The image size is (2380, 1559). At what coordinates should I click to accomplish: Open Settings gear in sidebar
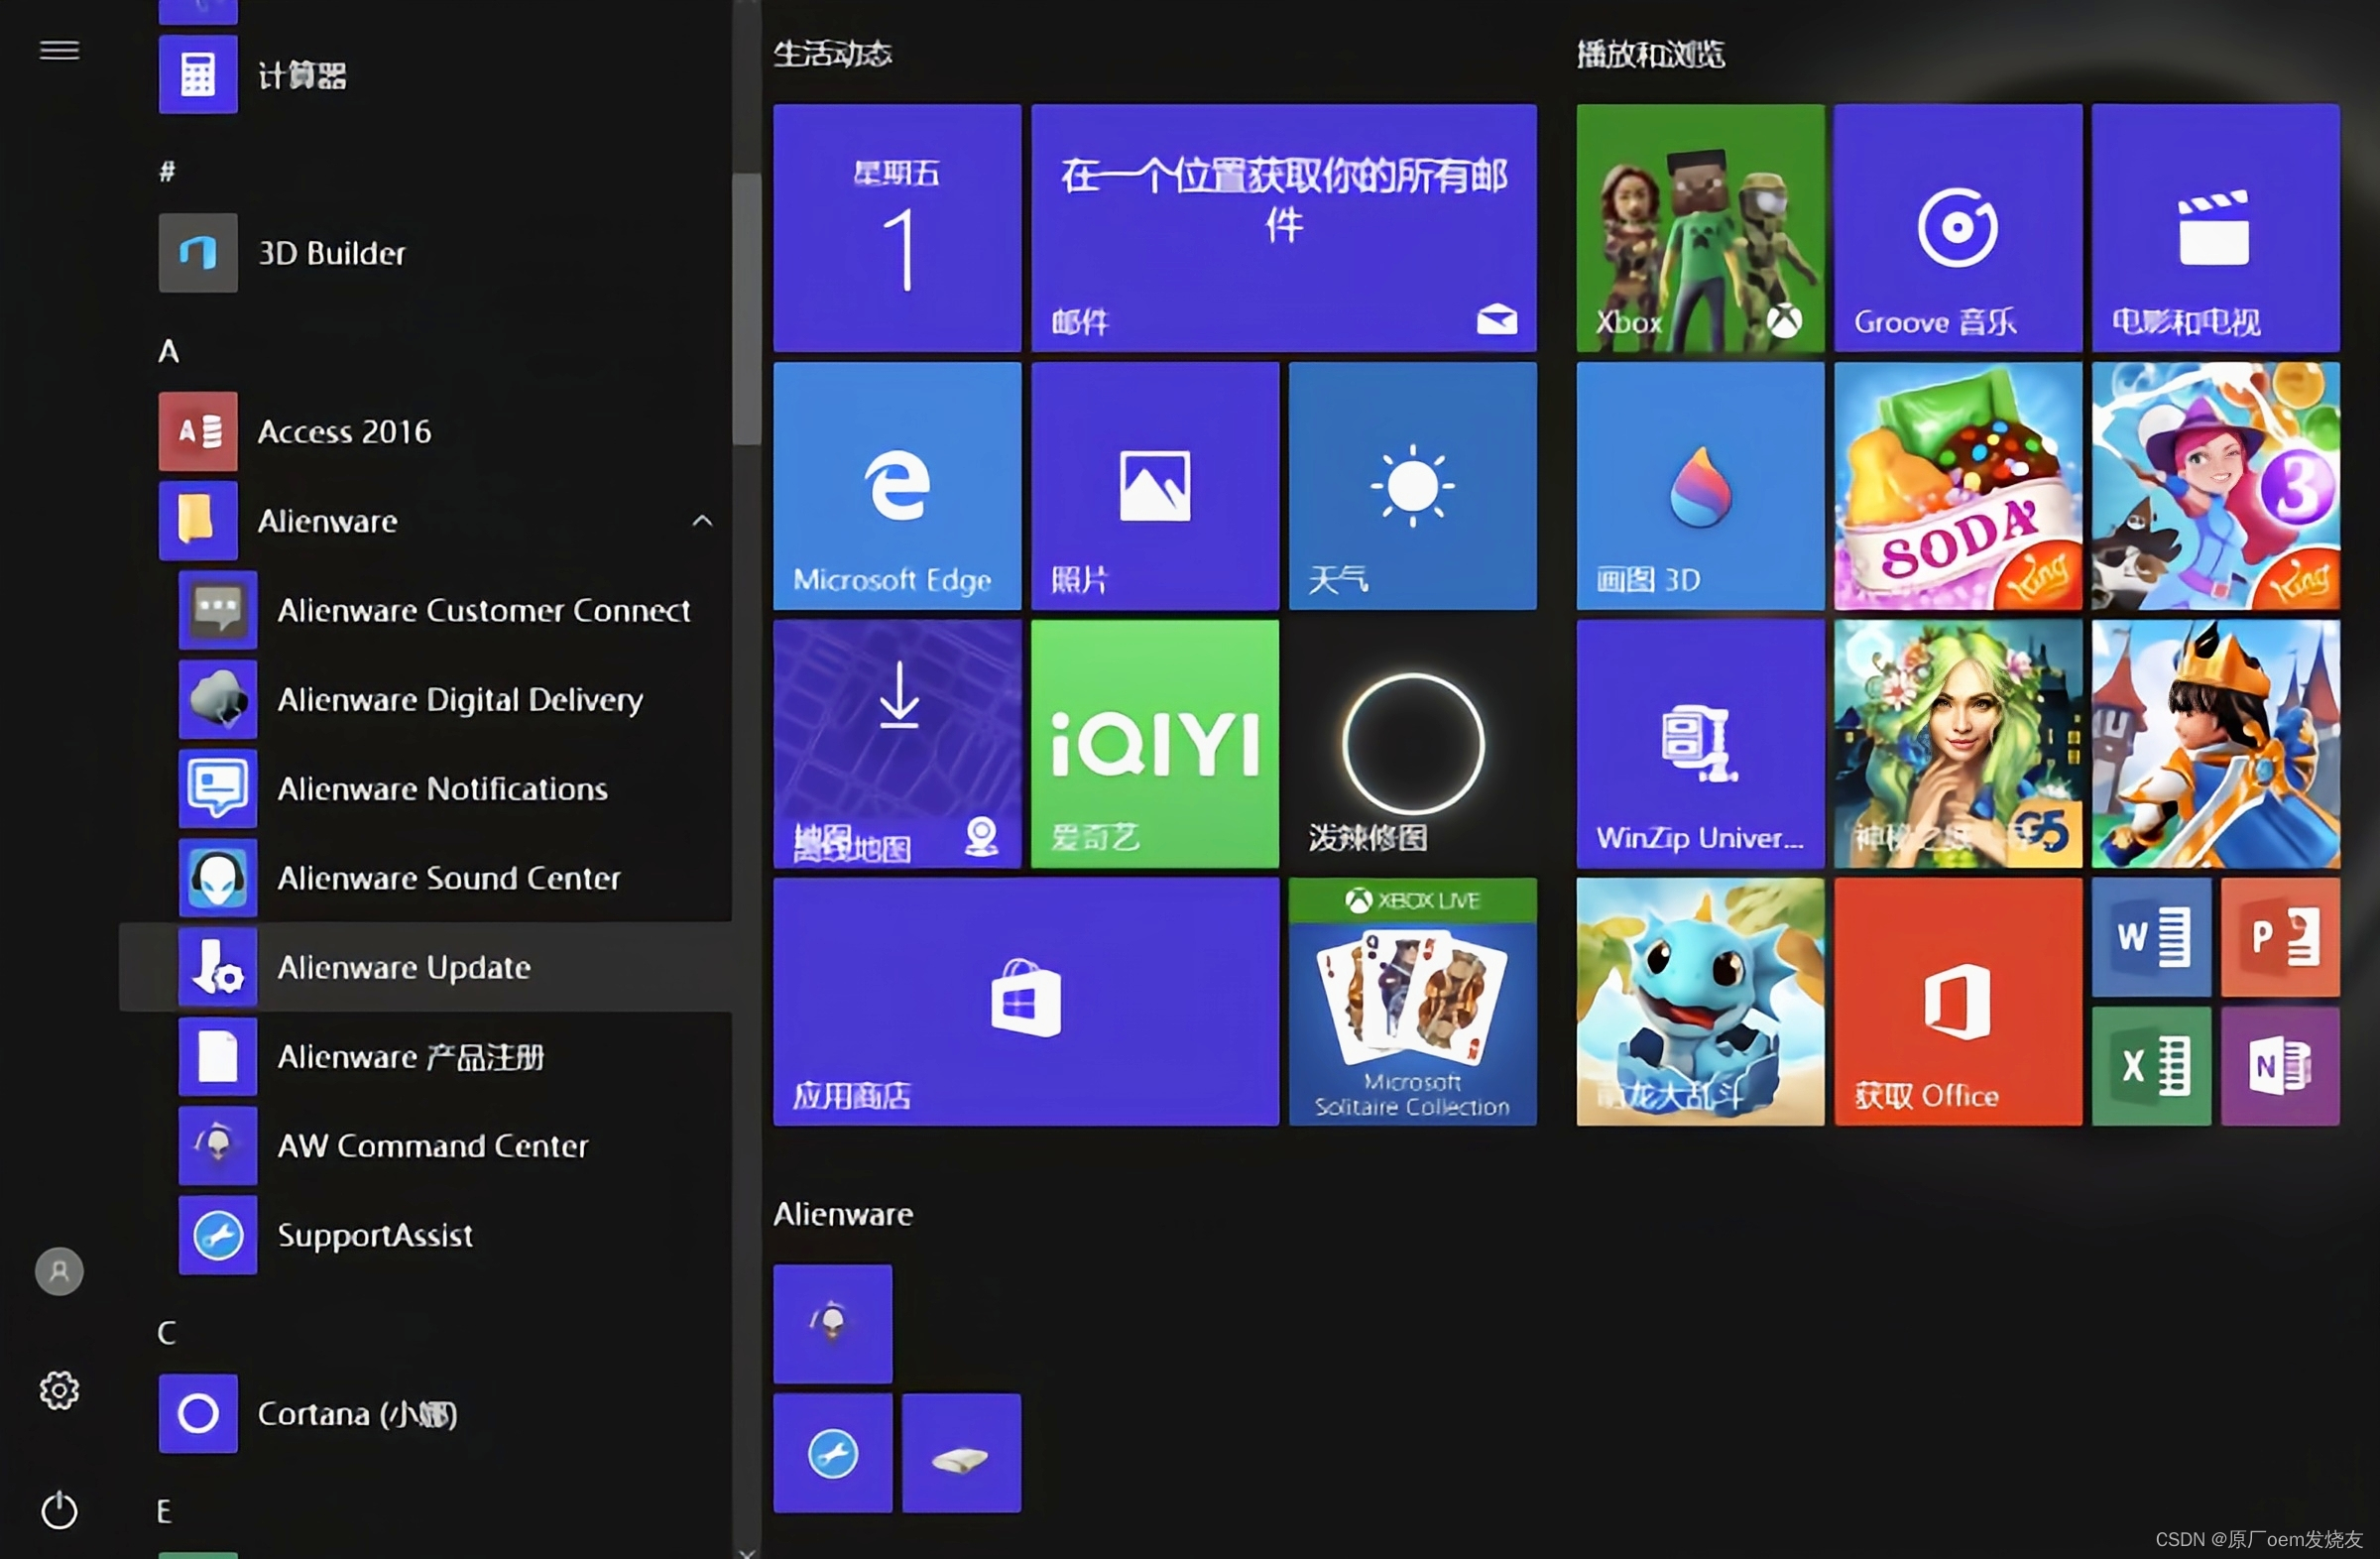pos(59,1390)
